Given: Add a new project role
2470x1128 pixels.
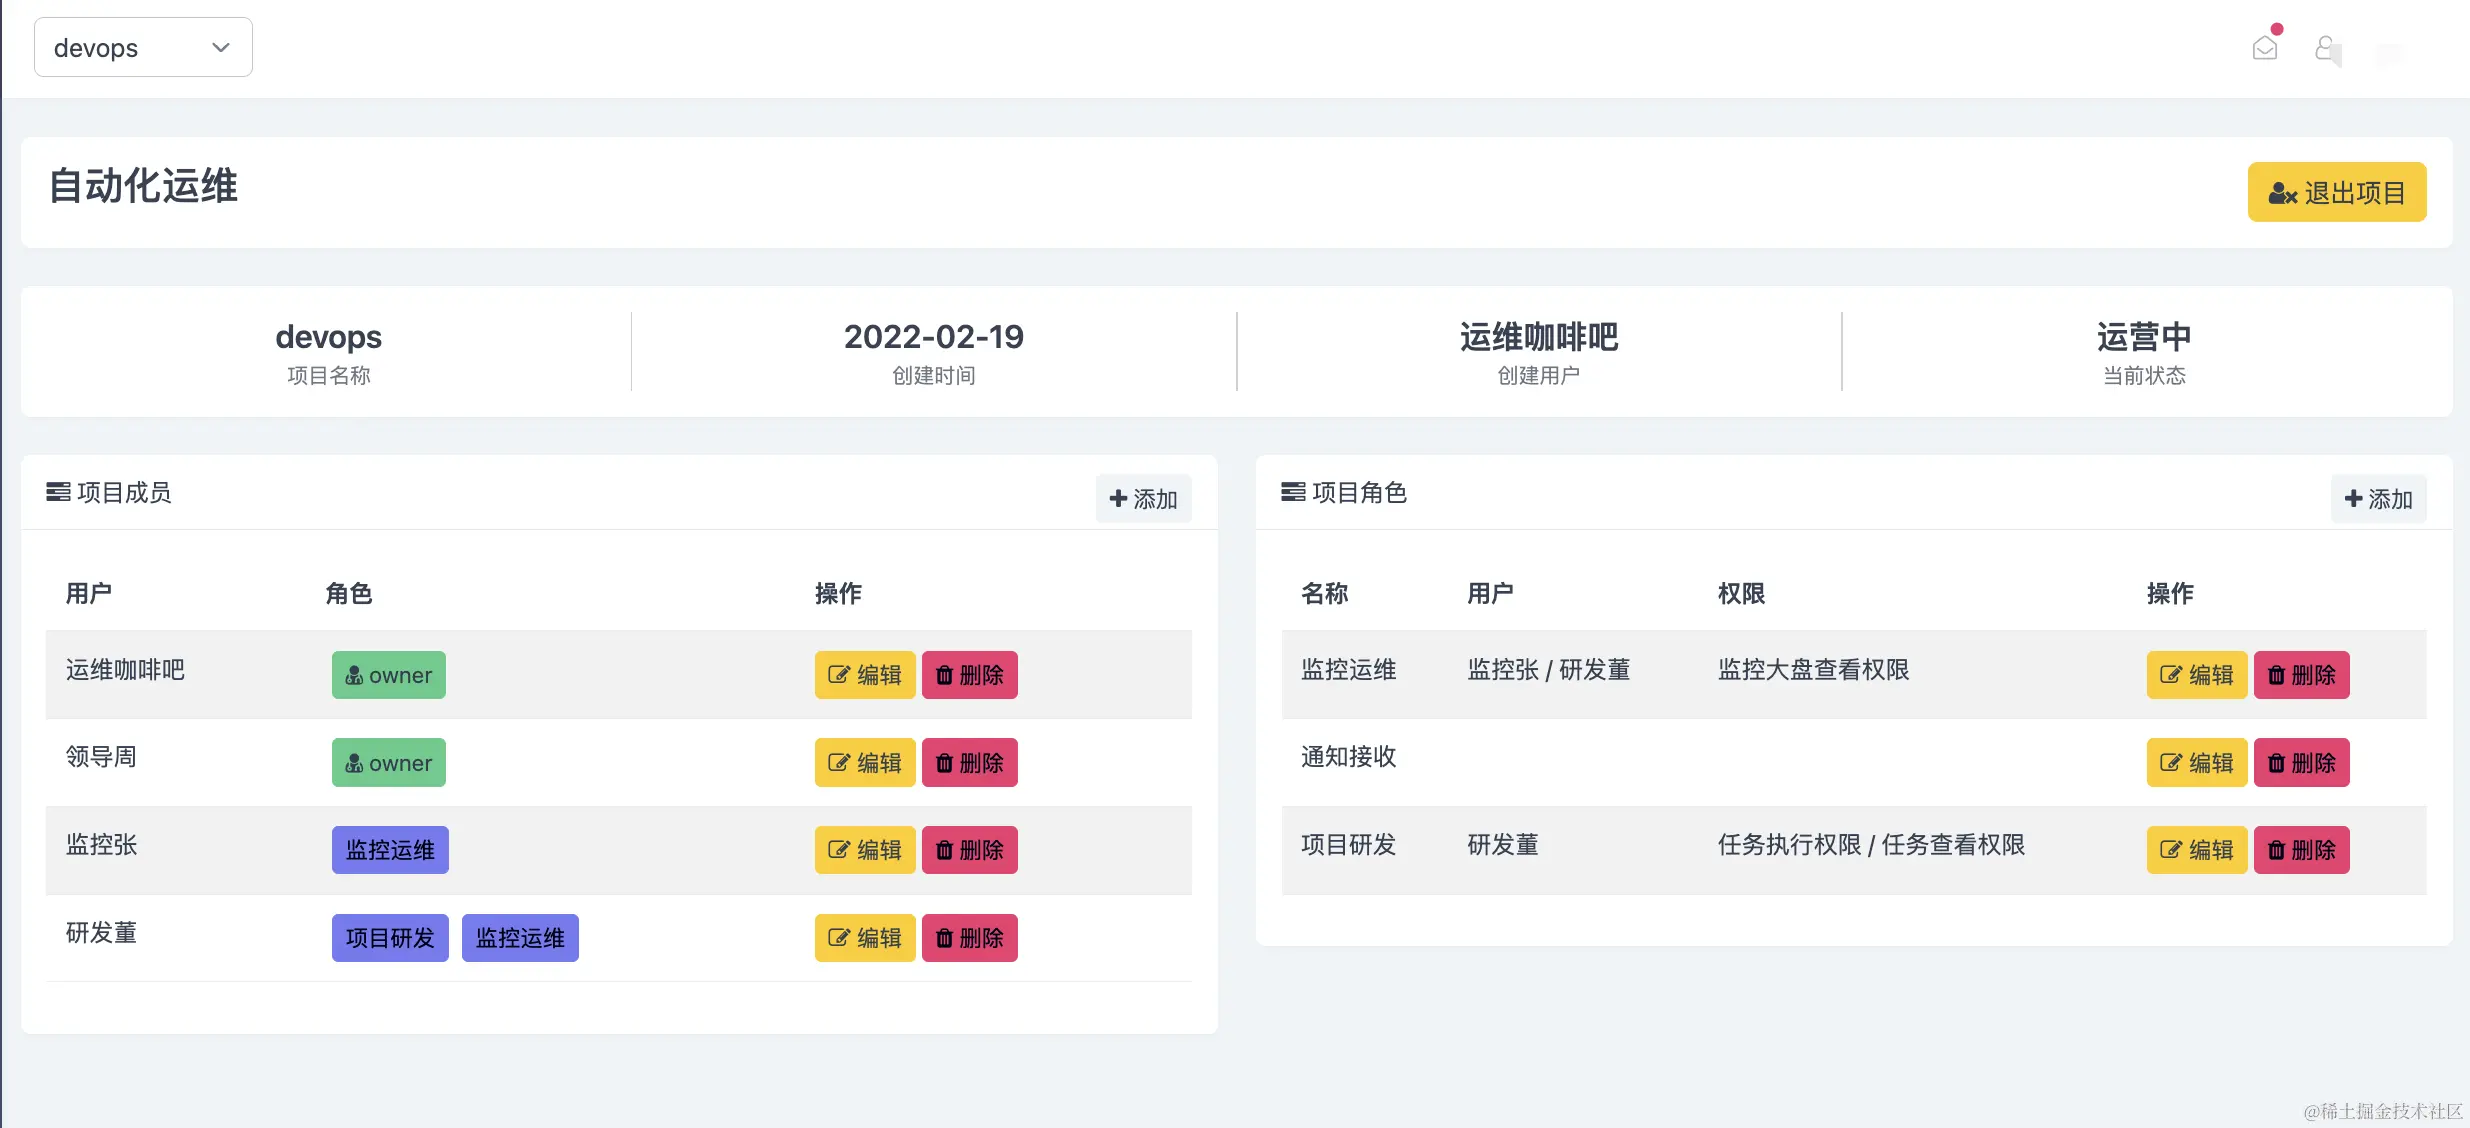Looking at the screenshot, I should (x=2378, y=498).
